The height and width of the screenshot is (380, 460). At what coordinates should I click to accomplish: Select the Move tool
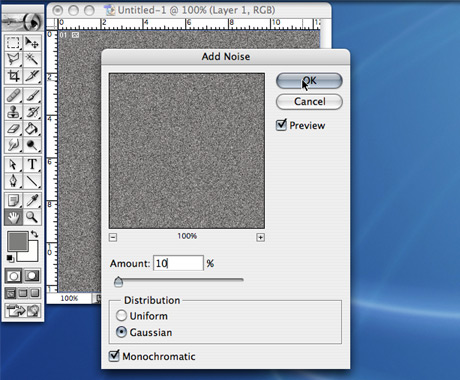pyautogui.click(x=32, y=43)
